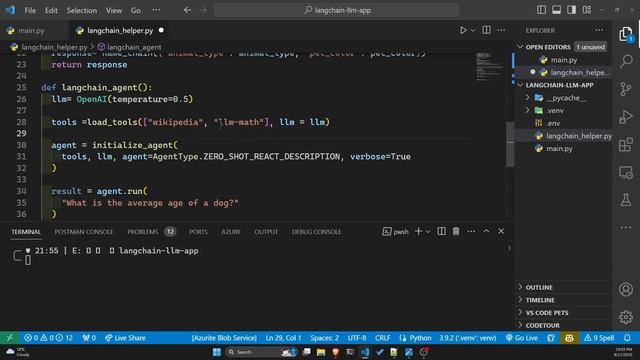The height and width of the screenshot is (360, 640).
Task: Open the Windows Start menu
Action: (217, 352)
